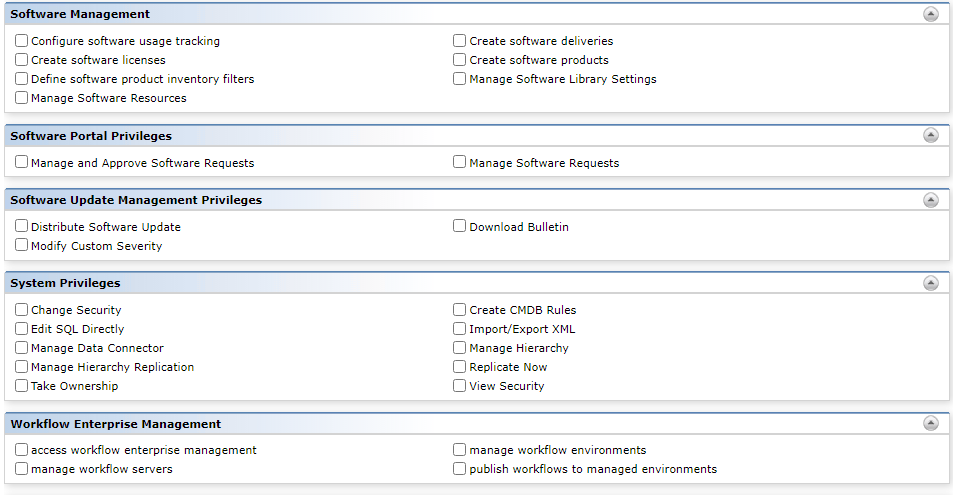
Task: Collapse Workflow Enterprise Management section
Action: pos(931,423)
